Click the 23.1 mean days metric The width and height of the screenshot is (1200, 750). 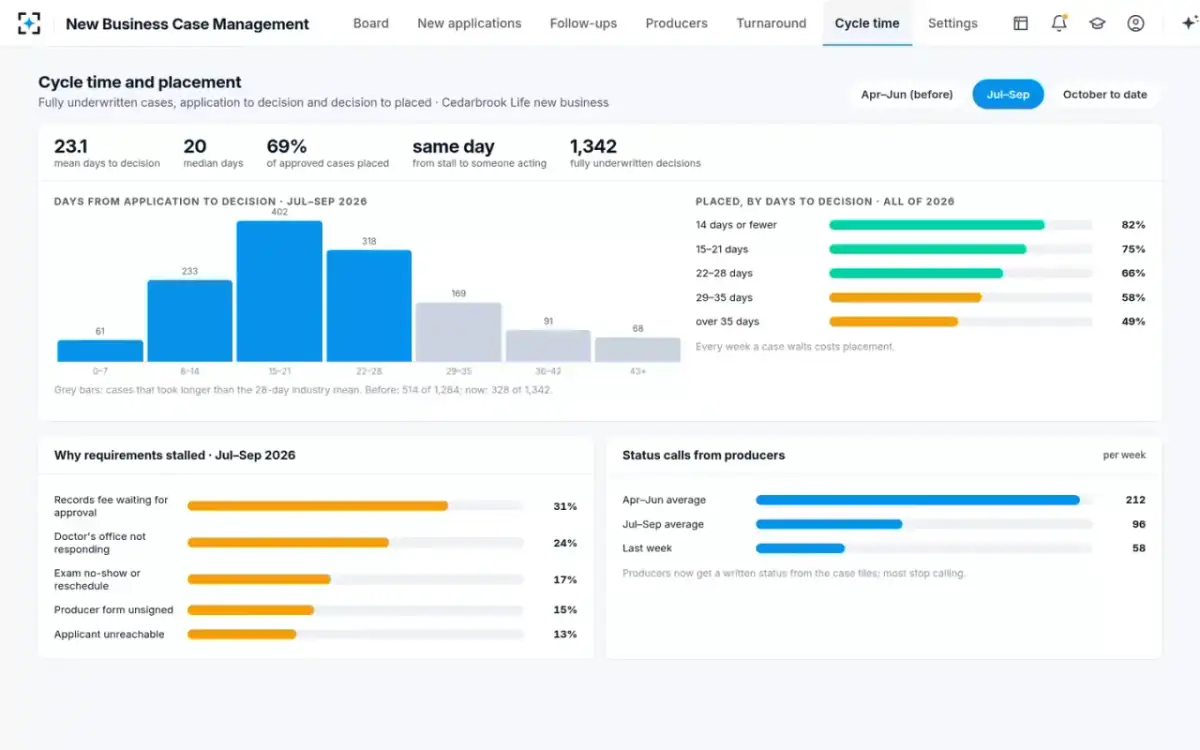click(x=107, y=153)
